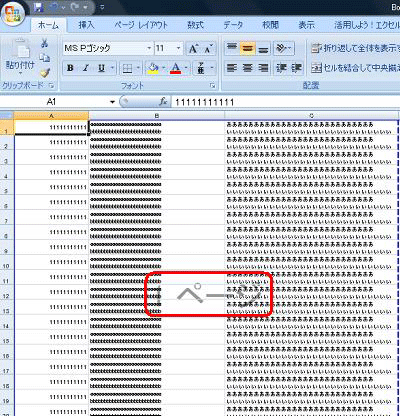Click cell B7 with wrapped text
The image size is (400, 416).
coord(157,217)
